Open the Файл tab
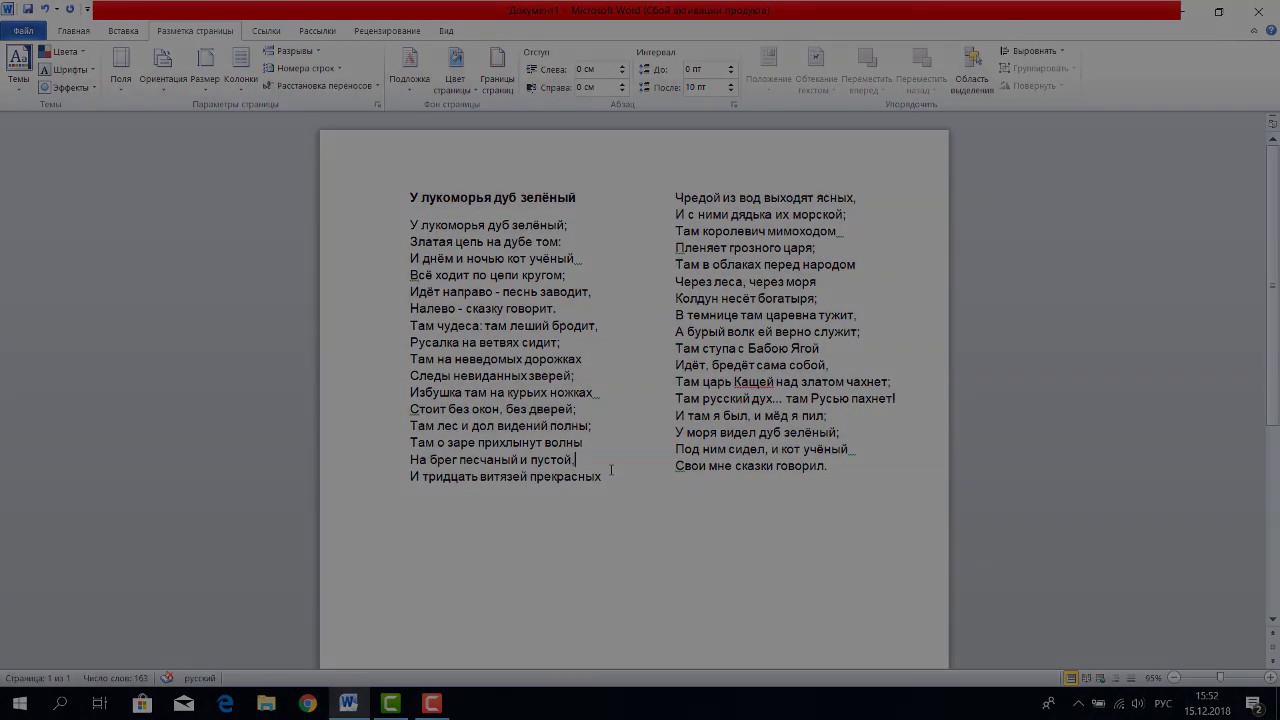 click(x=23, y=31)
